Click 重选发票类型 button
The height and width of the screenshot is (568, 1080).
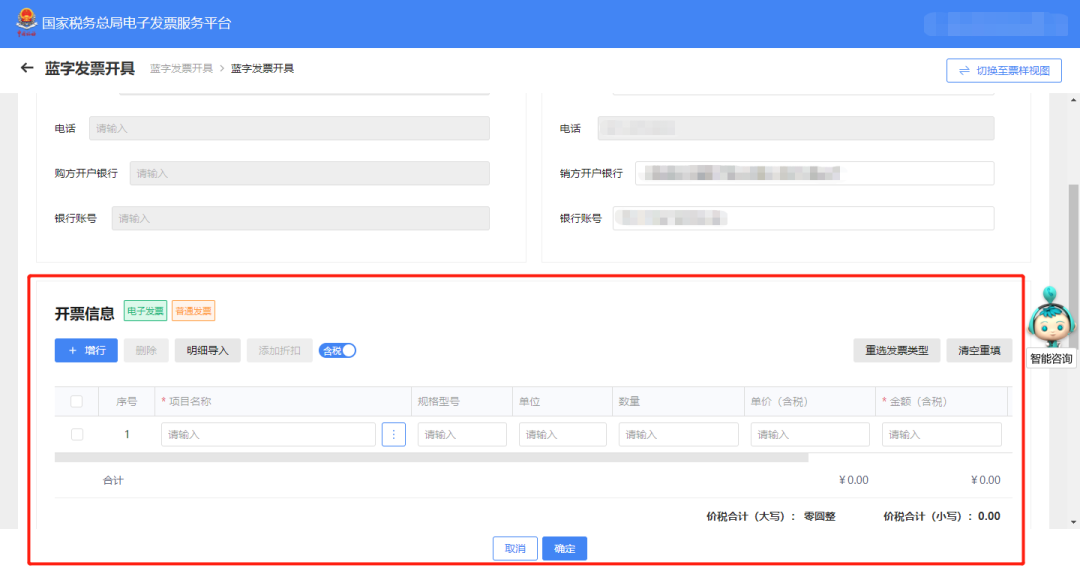[897, 350]
